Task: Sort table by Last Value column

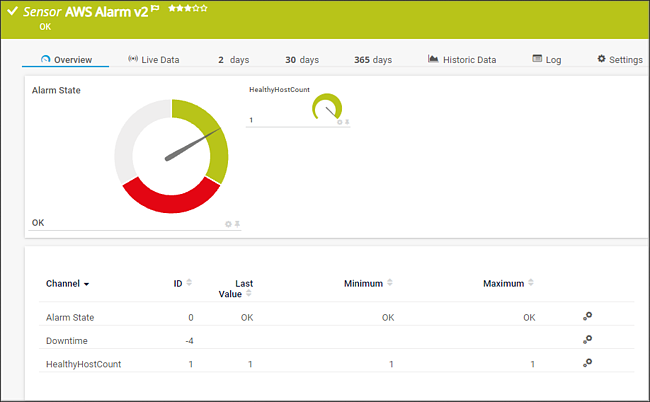Action: pyautogui.click(x=236, y=288)
